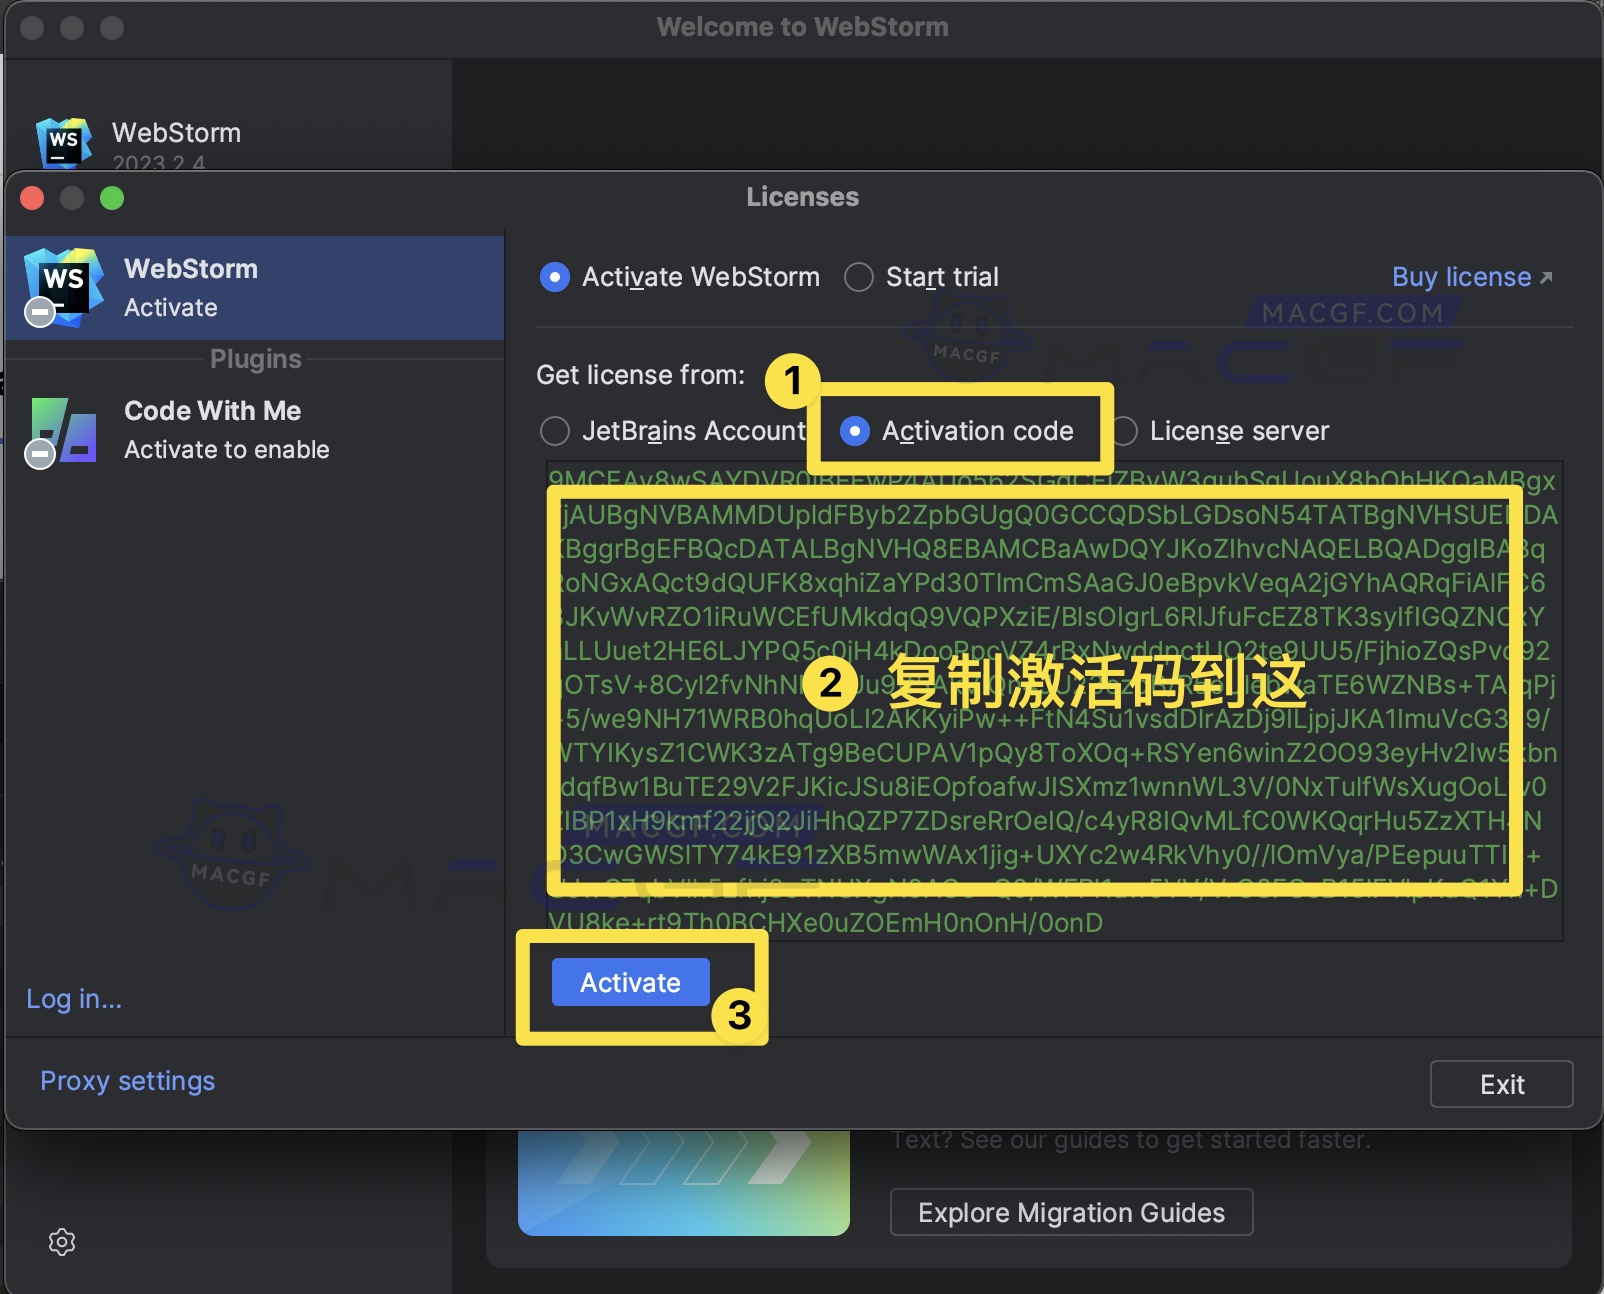1604x1294 pixels.
Task: Click the Log in... link
Action: tap(74, 998)
